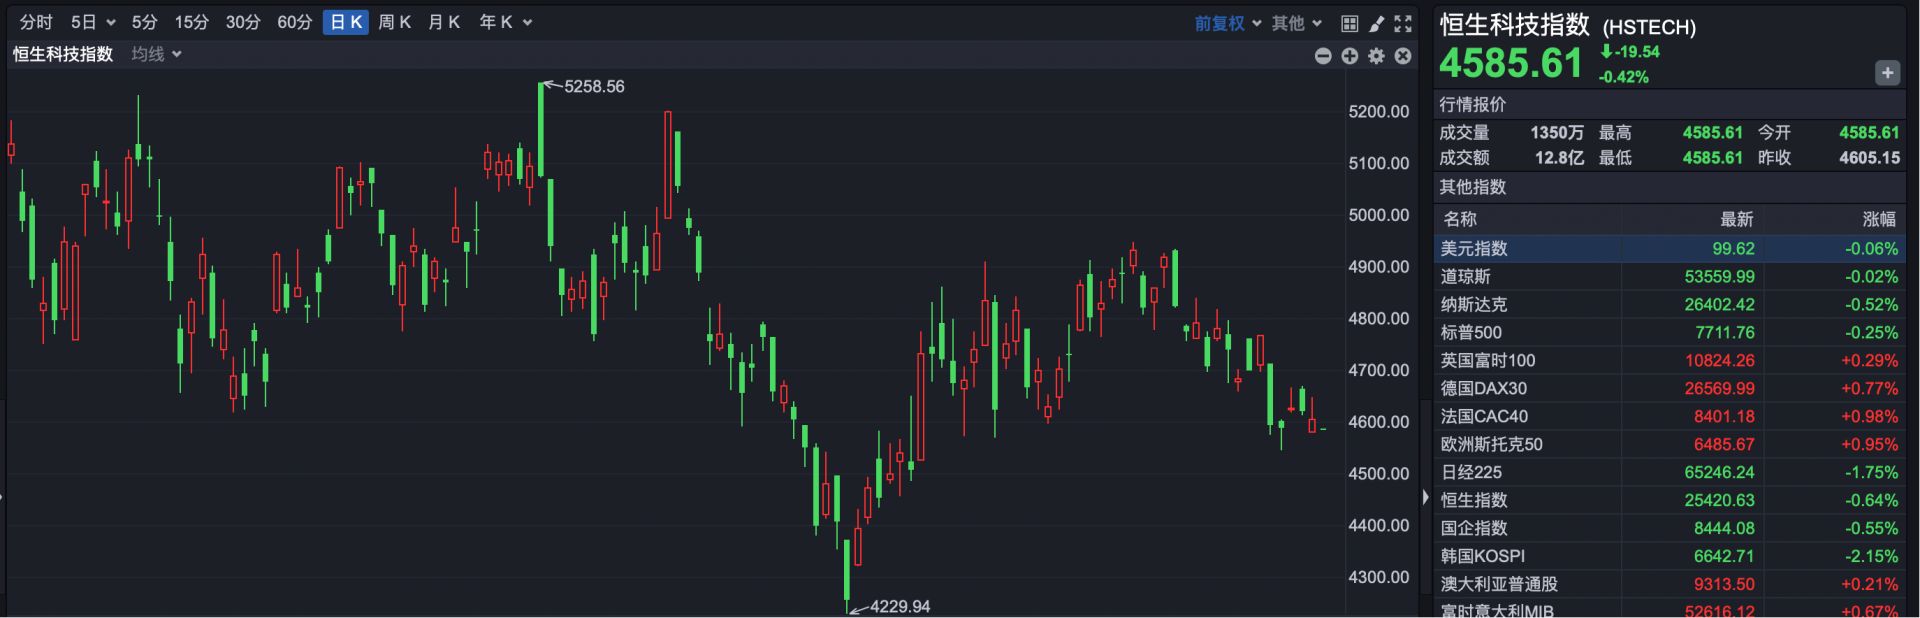1920x618 pixels.
Task: Switch to 30分 chart interval
Action: point(243,22)
